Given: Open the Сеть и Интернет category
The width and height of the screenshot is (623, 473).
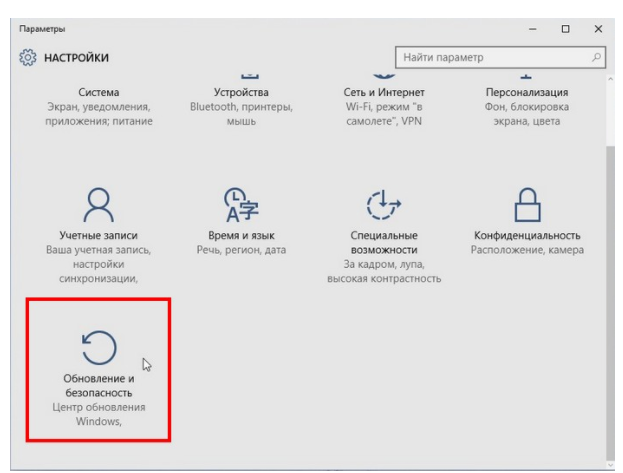Looking at the screenshot, I should click(384, 92).
